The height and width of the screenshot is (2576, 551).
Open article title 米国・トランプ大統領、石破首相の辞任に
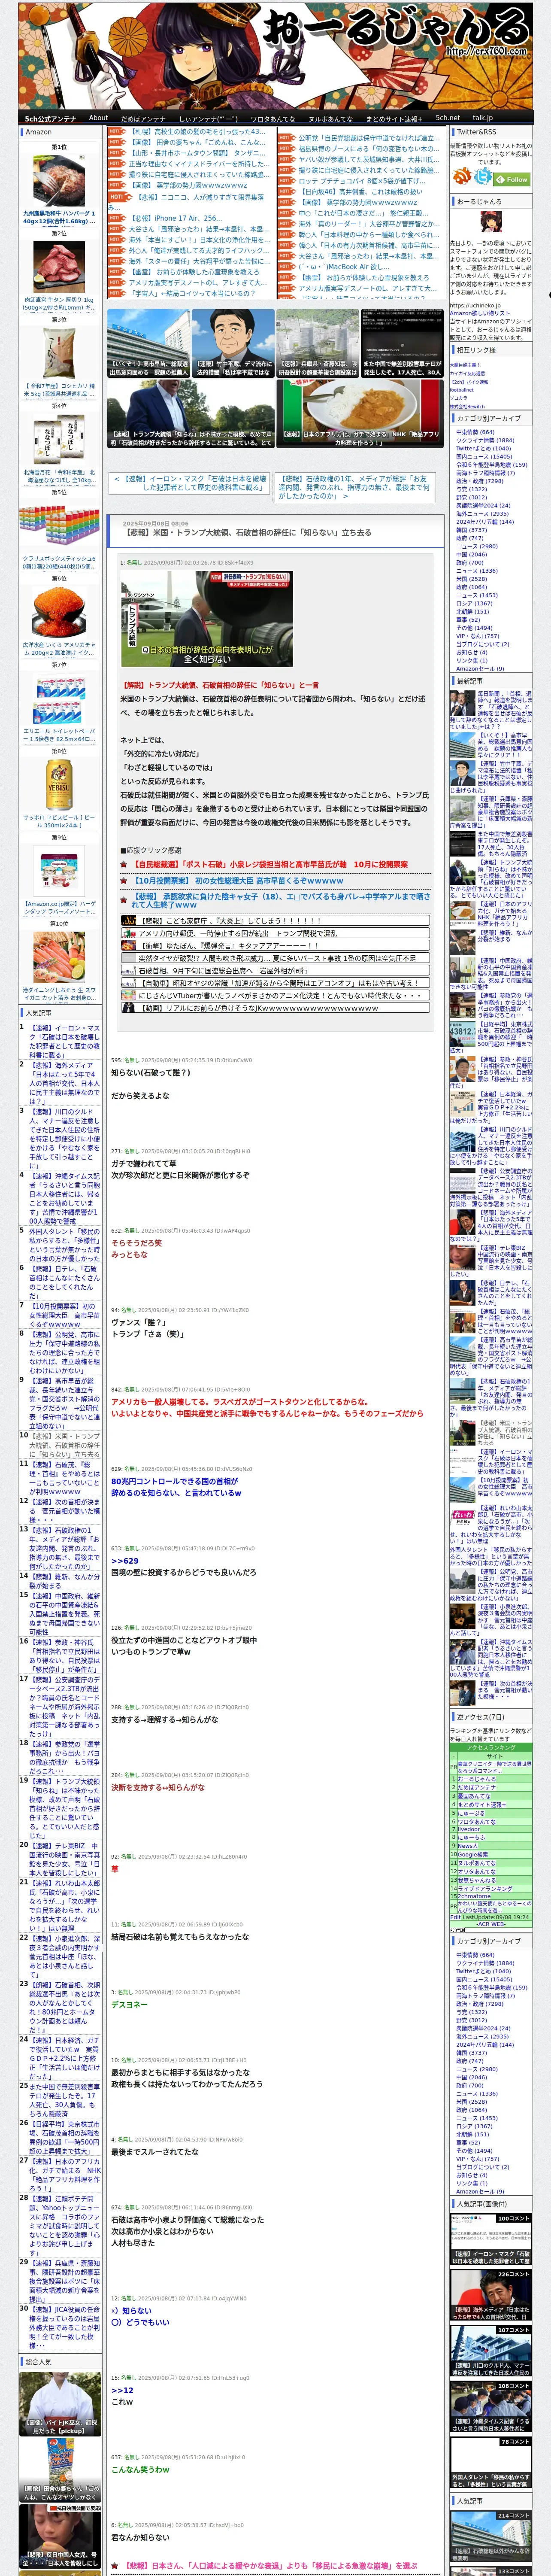tap(248, 532)
